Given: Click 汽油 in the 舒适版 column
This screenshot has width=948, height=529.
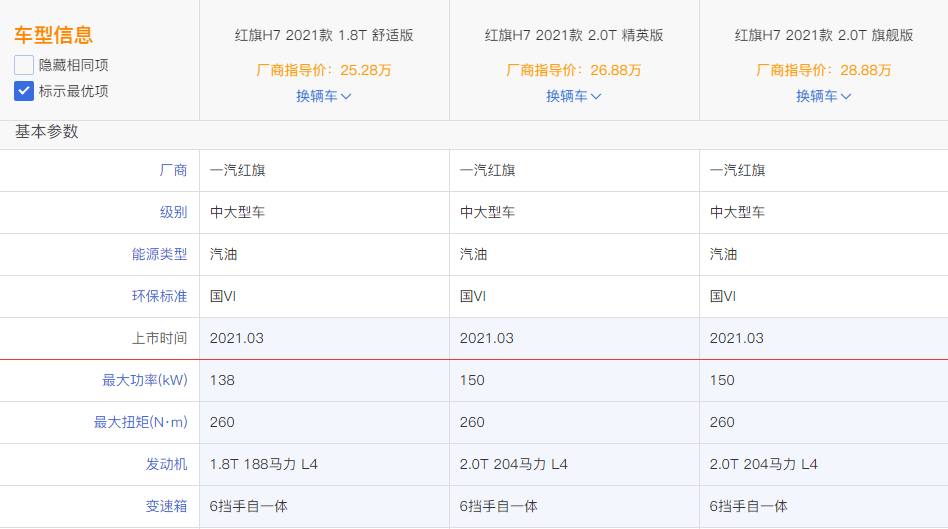Looking at the screenshot, I should [x=223, y=255].
